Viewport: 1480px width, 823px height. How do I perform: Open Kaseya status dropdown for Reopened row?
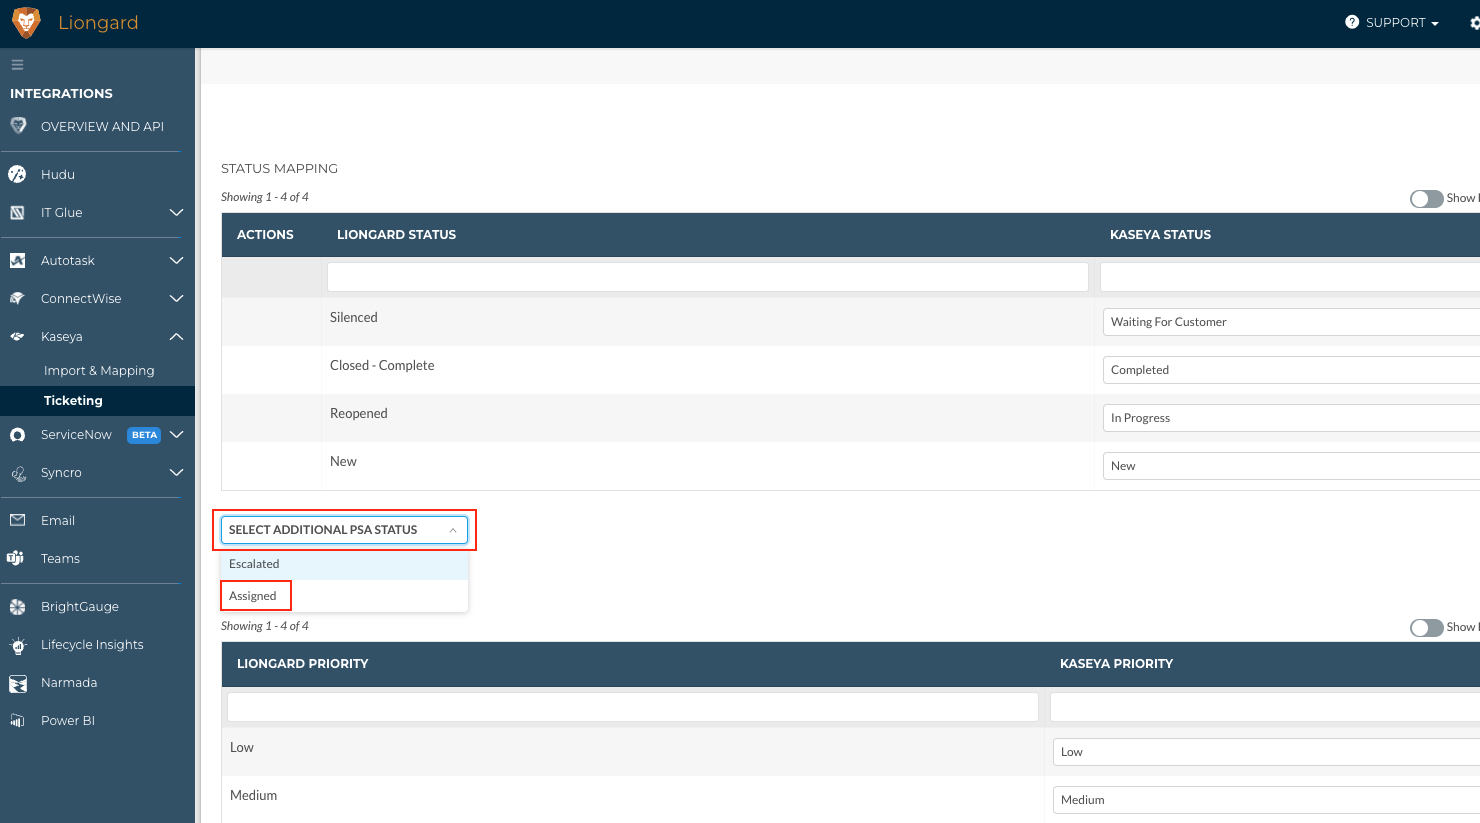pos(1291,418)
